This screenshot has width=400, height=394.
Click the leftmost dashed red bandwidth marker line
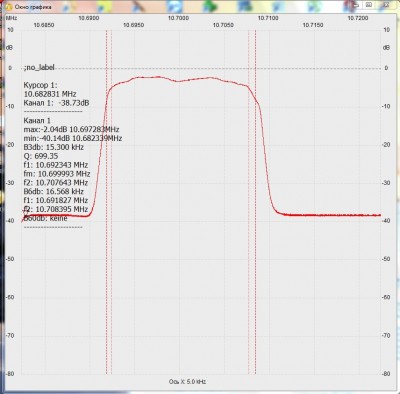pyautogui.click(x=106, y=202)
